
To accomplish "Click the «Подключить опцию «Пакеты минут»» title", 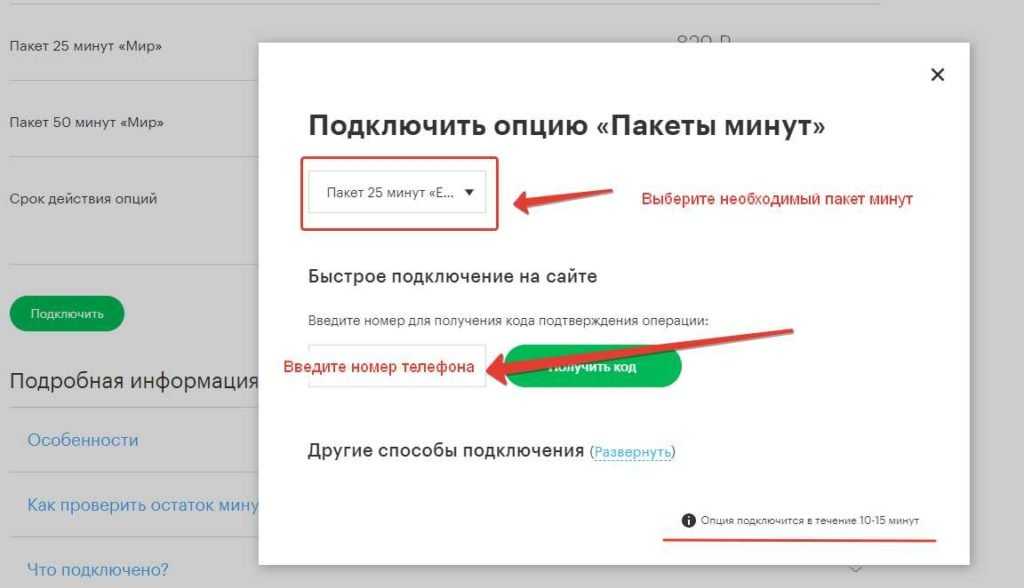I will tap(566, 125).
